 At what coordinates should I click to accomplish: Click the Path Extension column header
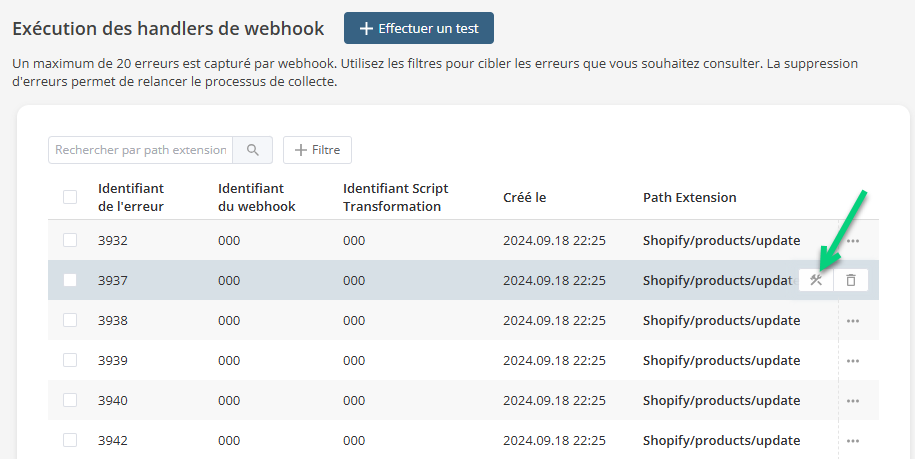click(x=690, y=198)
